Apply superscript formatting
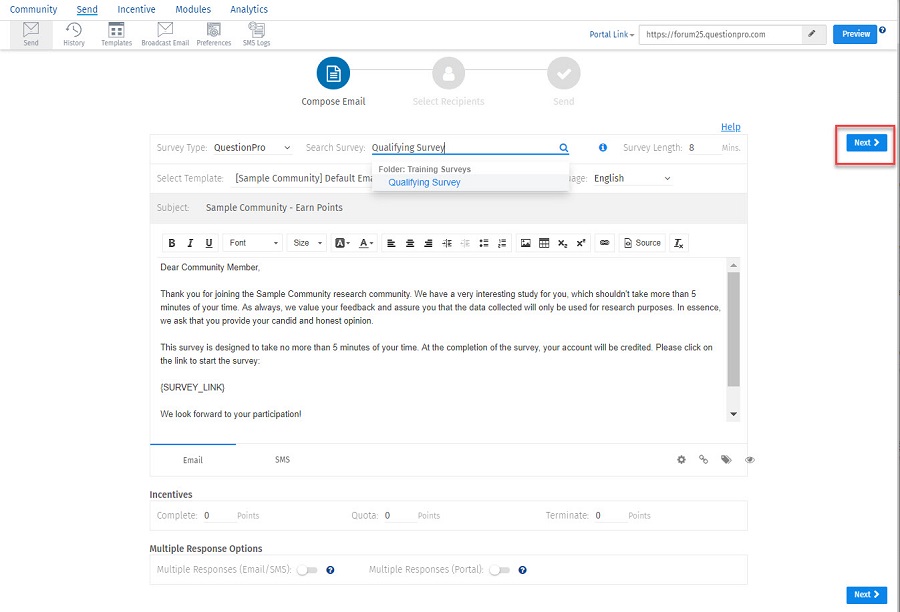 coord(581,243)
